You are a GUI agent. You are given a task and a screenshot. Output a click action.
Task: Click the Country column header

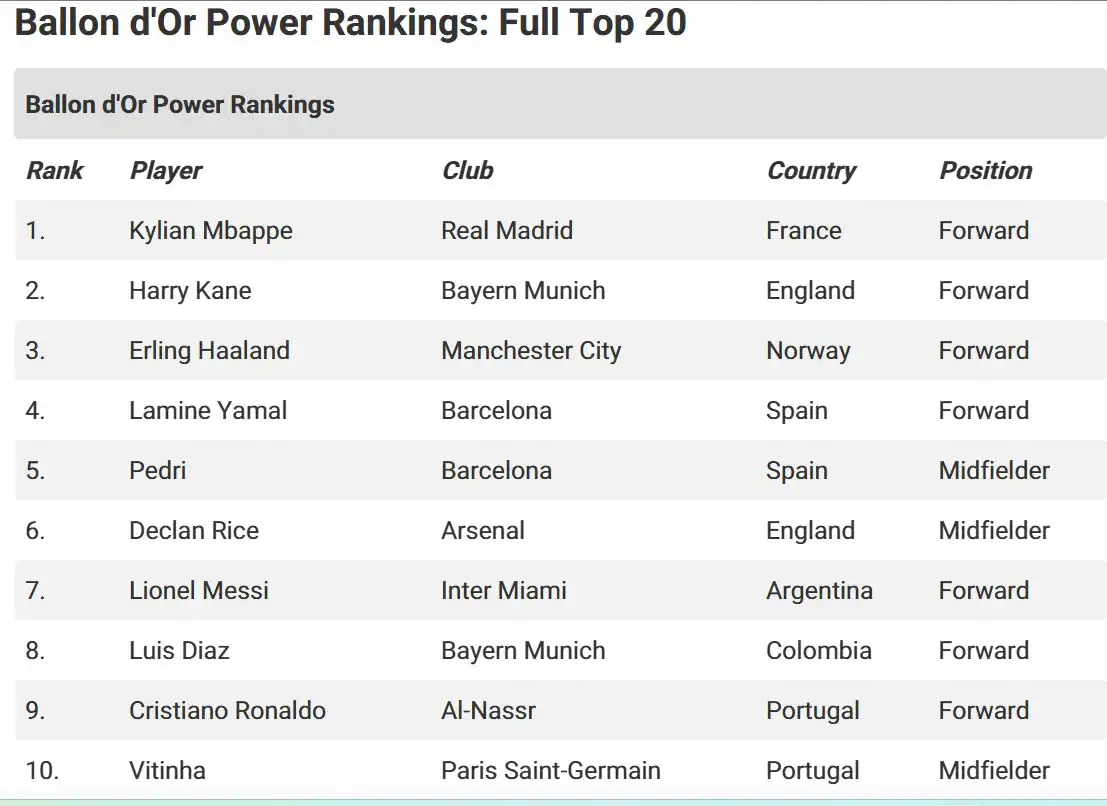tap(811, 171)
